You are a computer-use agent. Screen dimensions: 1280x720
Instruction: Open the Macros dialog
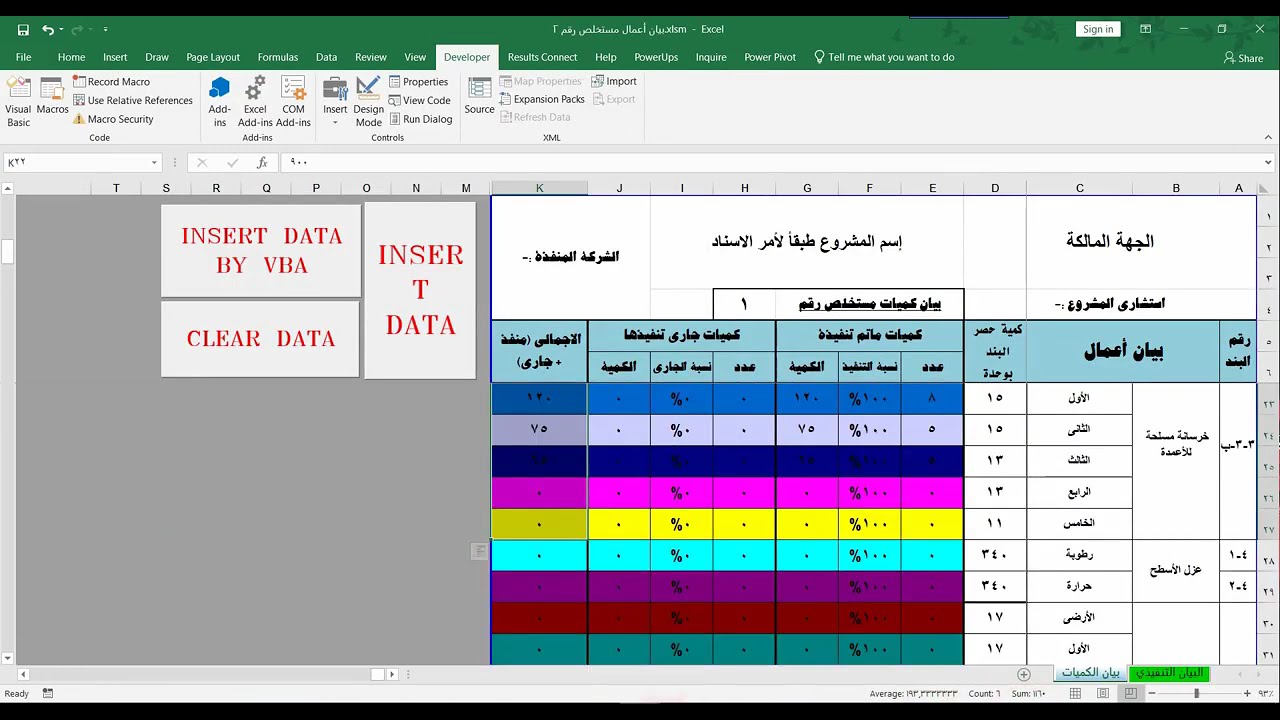(x=52, y=97)
